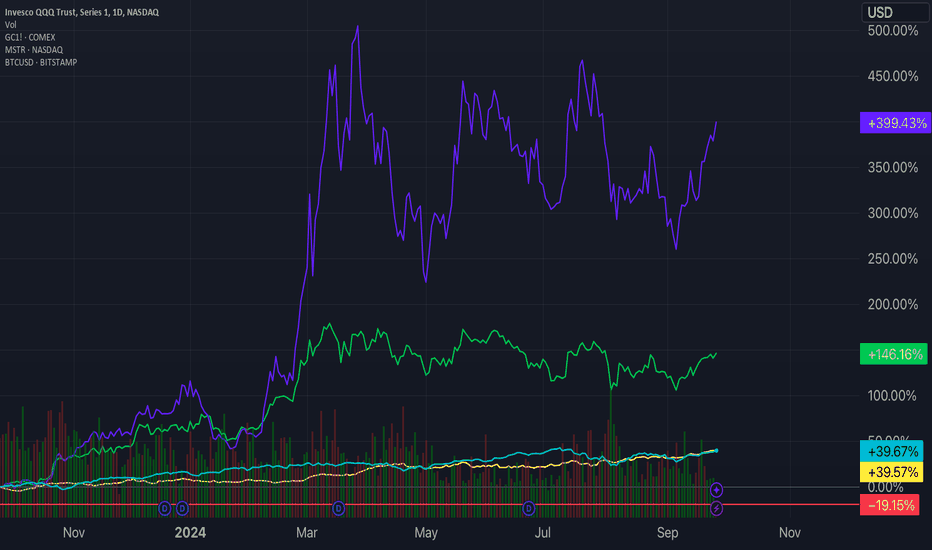
Task: Open the USD currency selector
Action: (x=896, y=12)
